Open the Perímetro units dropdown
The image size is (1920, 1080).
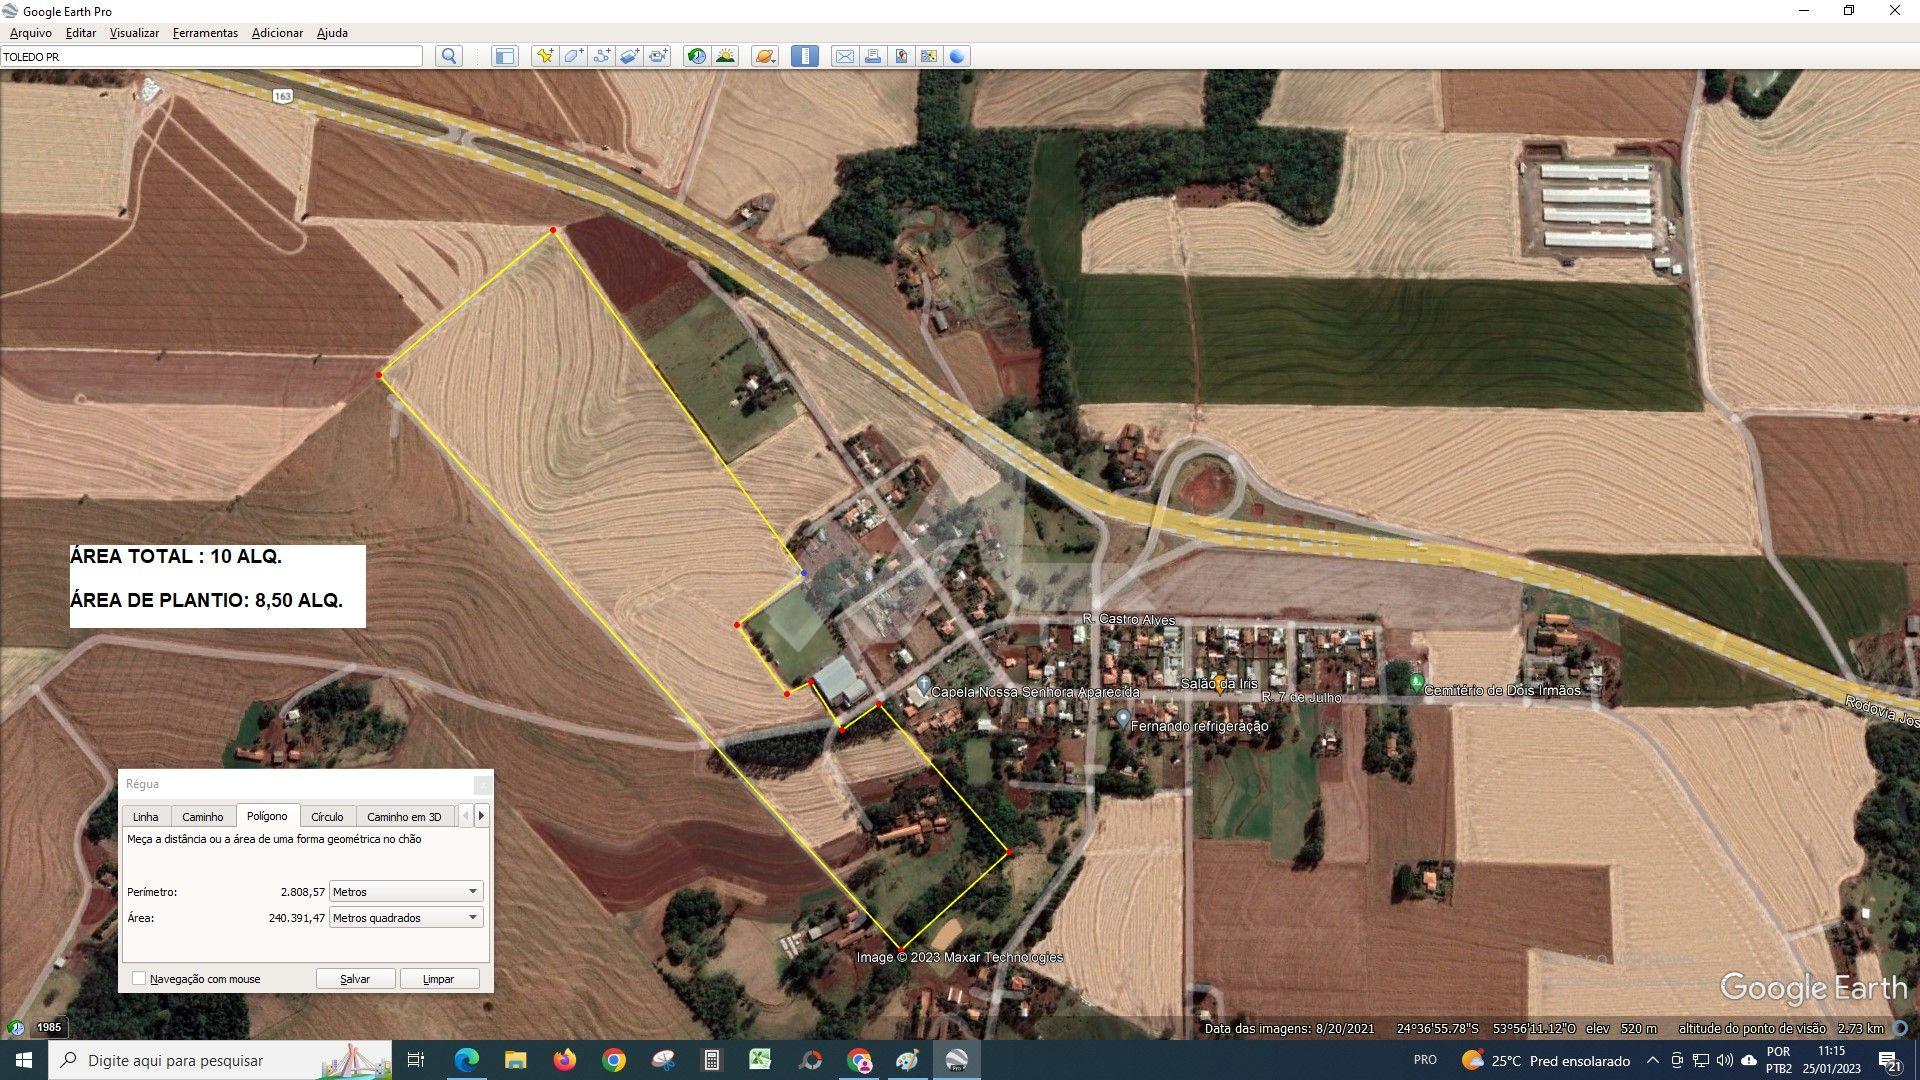click(406, 891)
